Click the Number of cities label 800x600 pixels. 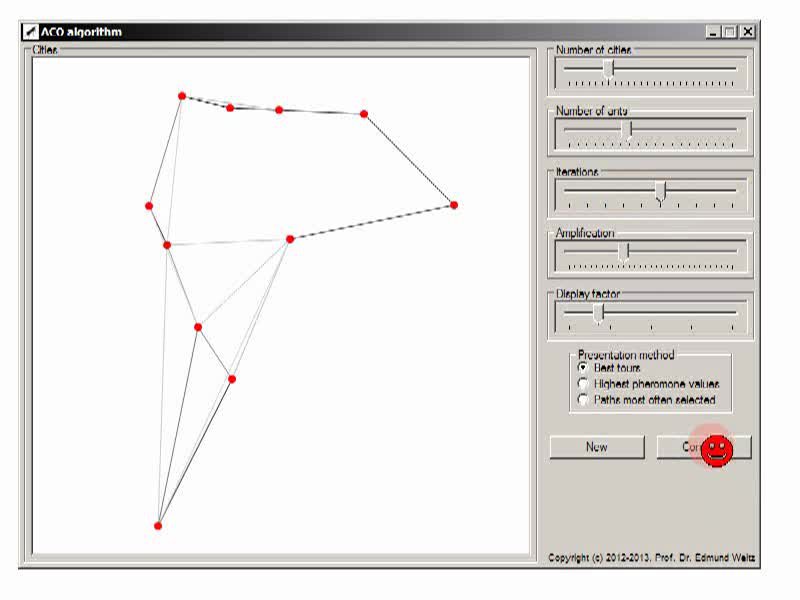click(x=593, y=50)
